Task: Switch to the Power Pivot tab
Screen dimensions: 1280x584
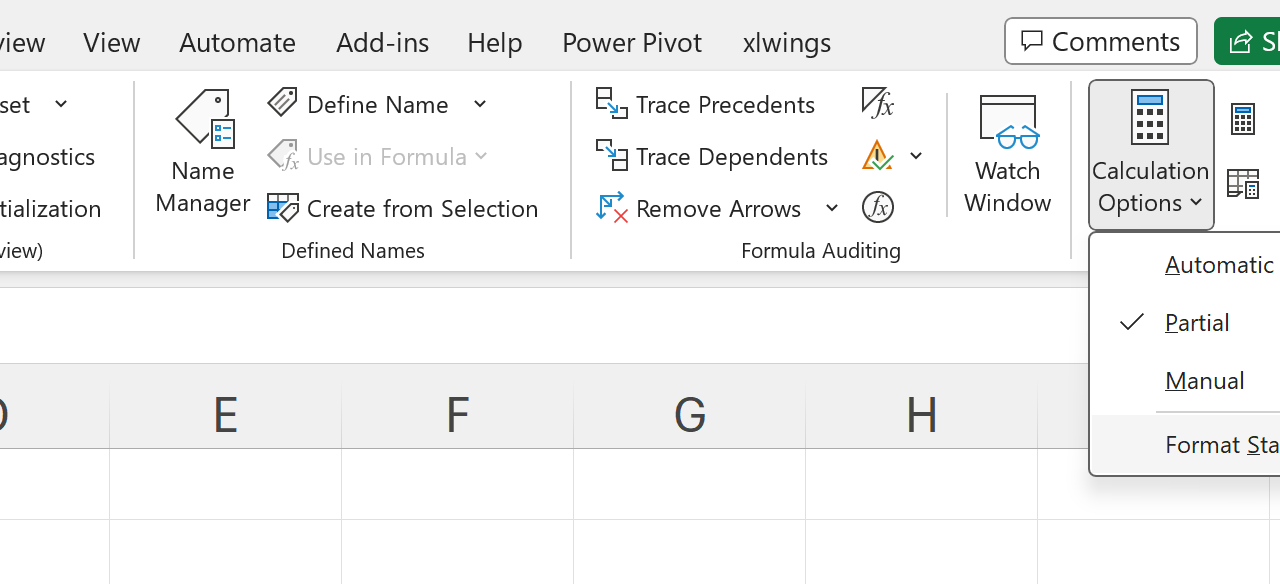Action: (632, 42)
